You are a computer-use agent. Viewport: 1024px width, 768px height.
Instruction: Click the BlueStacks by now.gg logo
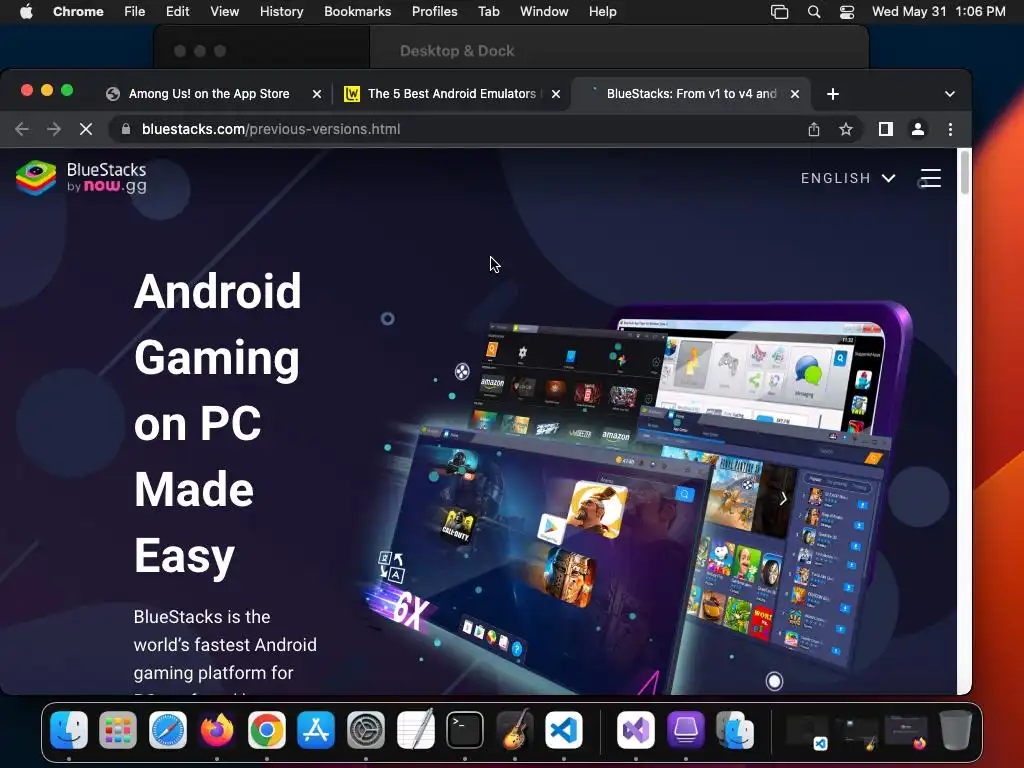click(x=81, y=178)
